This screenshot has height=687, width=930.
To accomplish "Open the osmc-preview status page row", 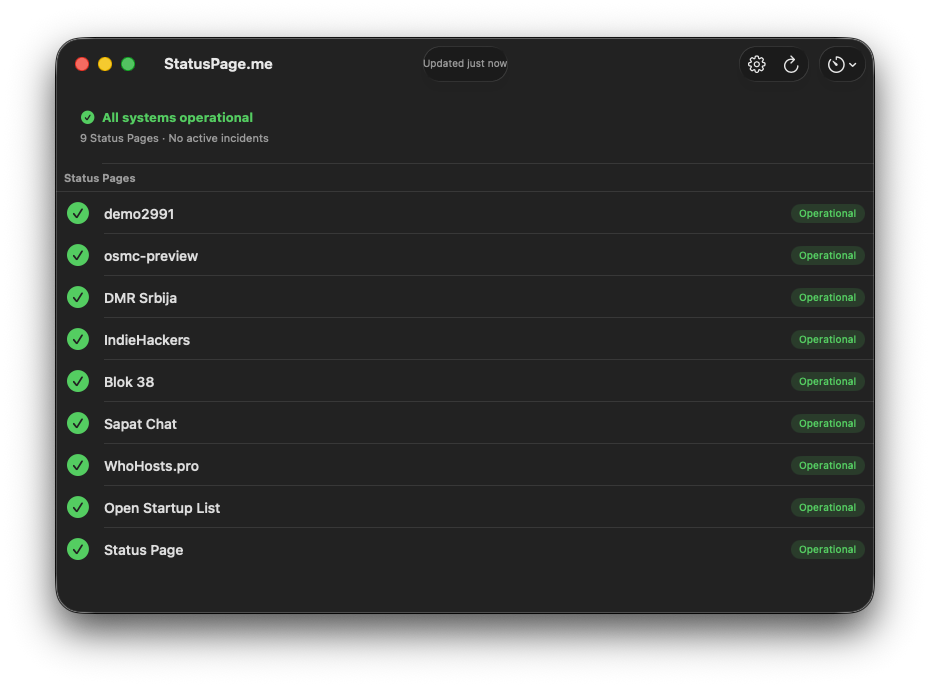I will click(465, 255).
